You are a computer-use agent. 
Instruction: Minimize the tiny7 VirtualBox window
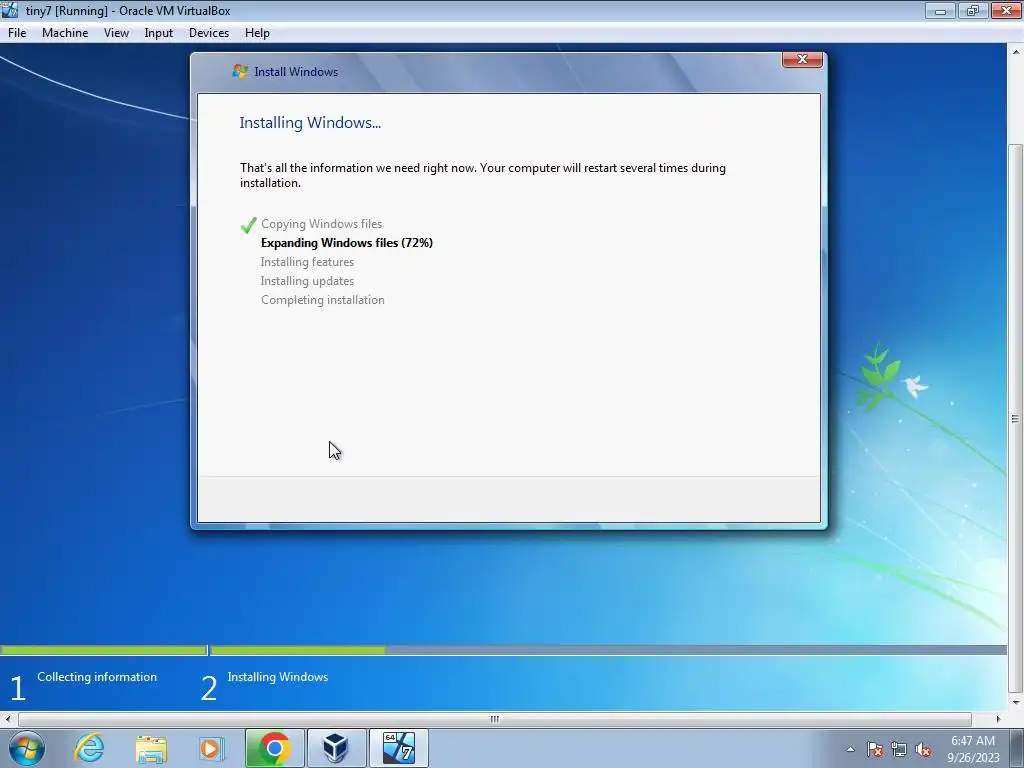[940, 10]
